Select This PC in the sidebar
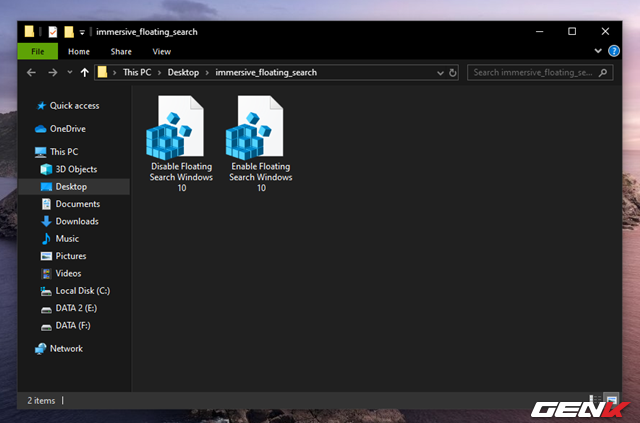The height and width of the screenshot is (423, 640). click(56, 152)
